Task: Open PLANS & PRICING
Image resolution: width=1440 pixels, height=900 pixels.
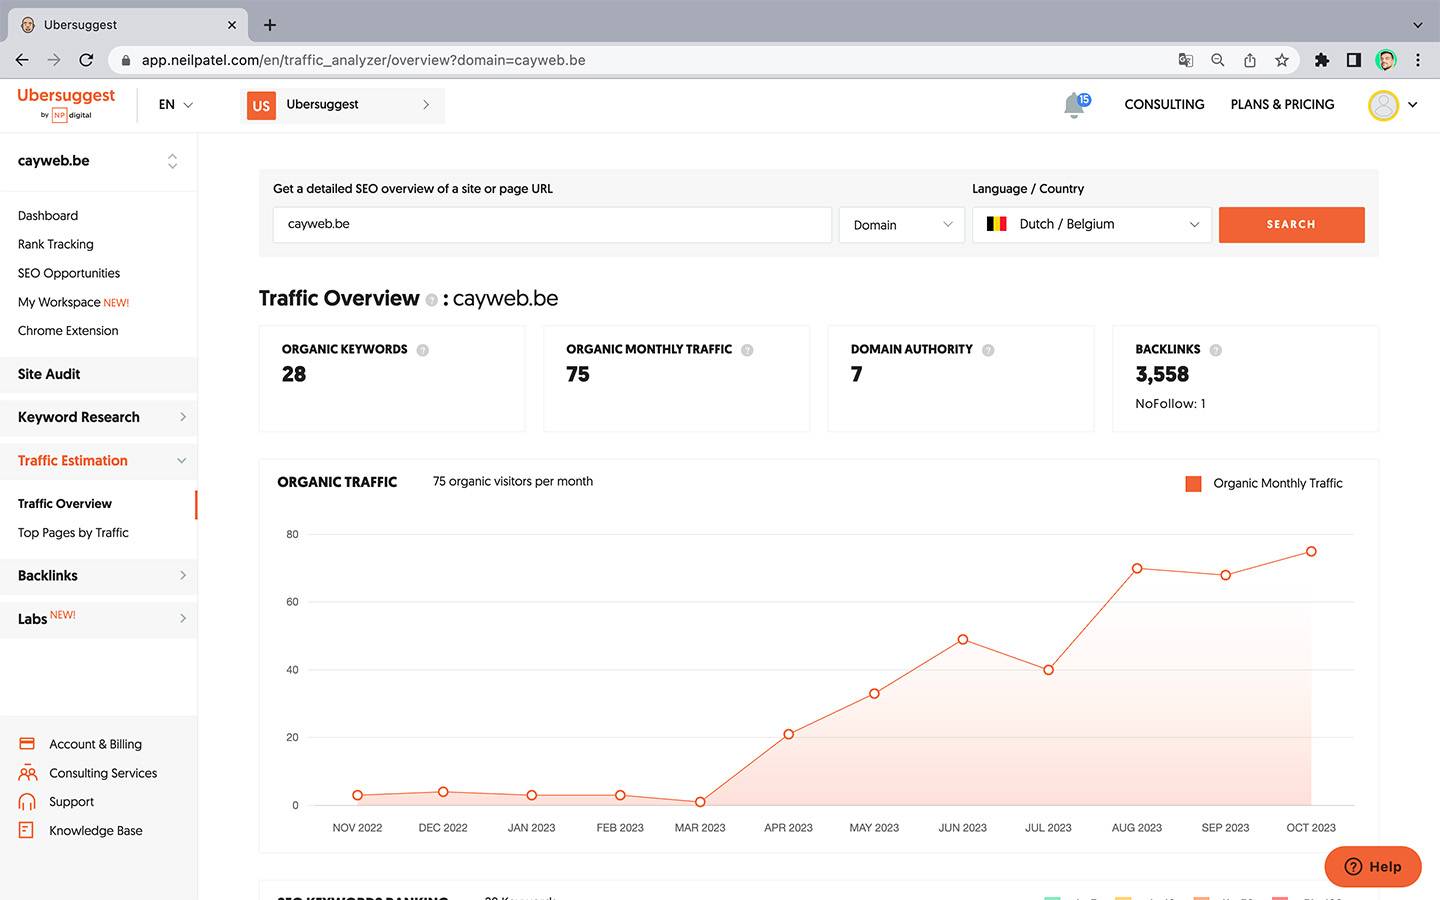Action: (1282, 105)
